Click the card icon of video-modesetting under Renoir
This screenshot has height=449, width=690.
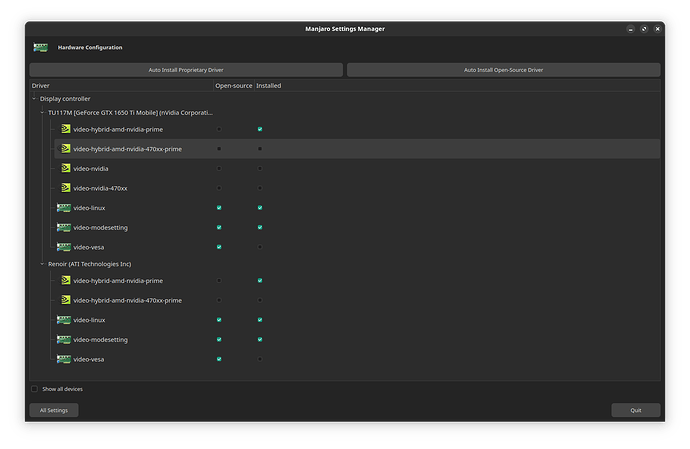64,339
